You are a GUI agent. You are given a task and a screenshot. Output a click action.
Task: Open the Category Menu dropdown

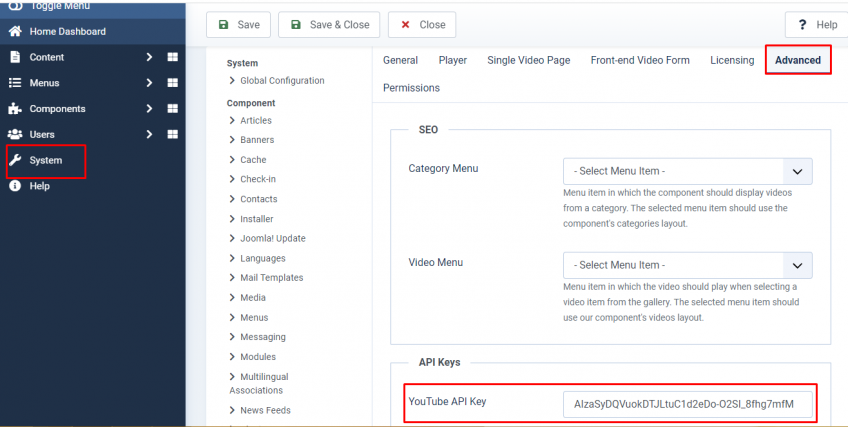coord(687,171)
